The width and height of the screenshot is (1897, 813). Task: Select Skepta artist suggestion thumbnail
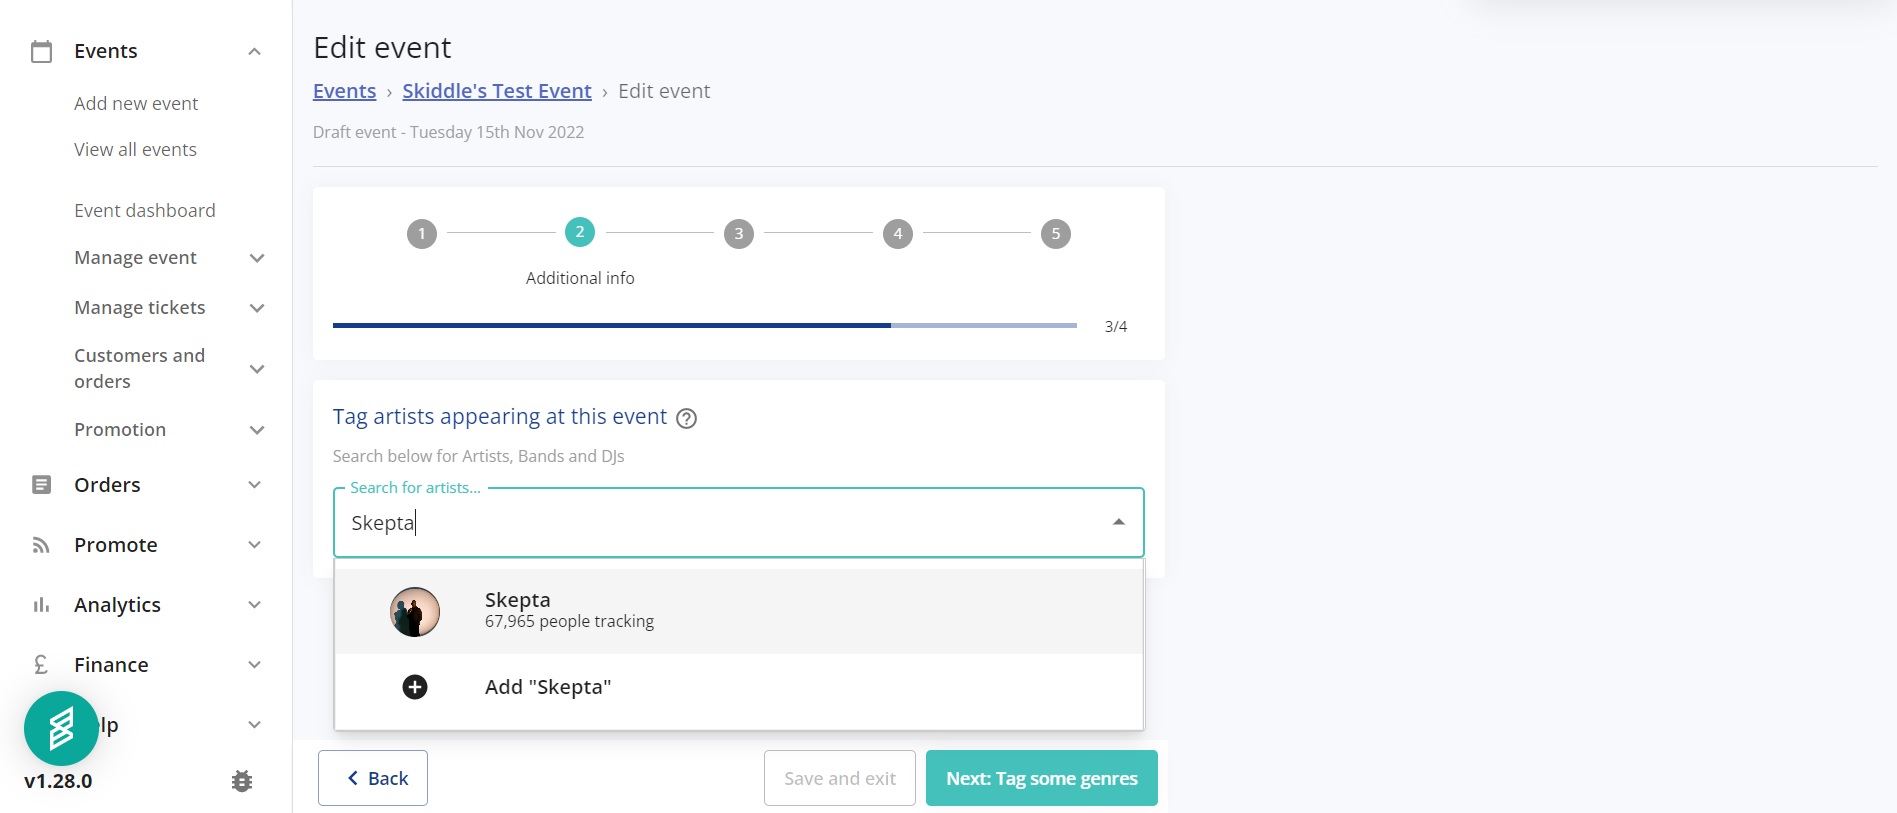[x=415, y=612]
